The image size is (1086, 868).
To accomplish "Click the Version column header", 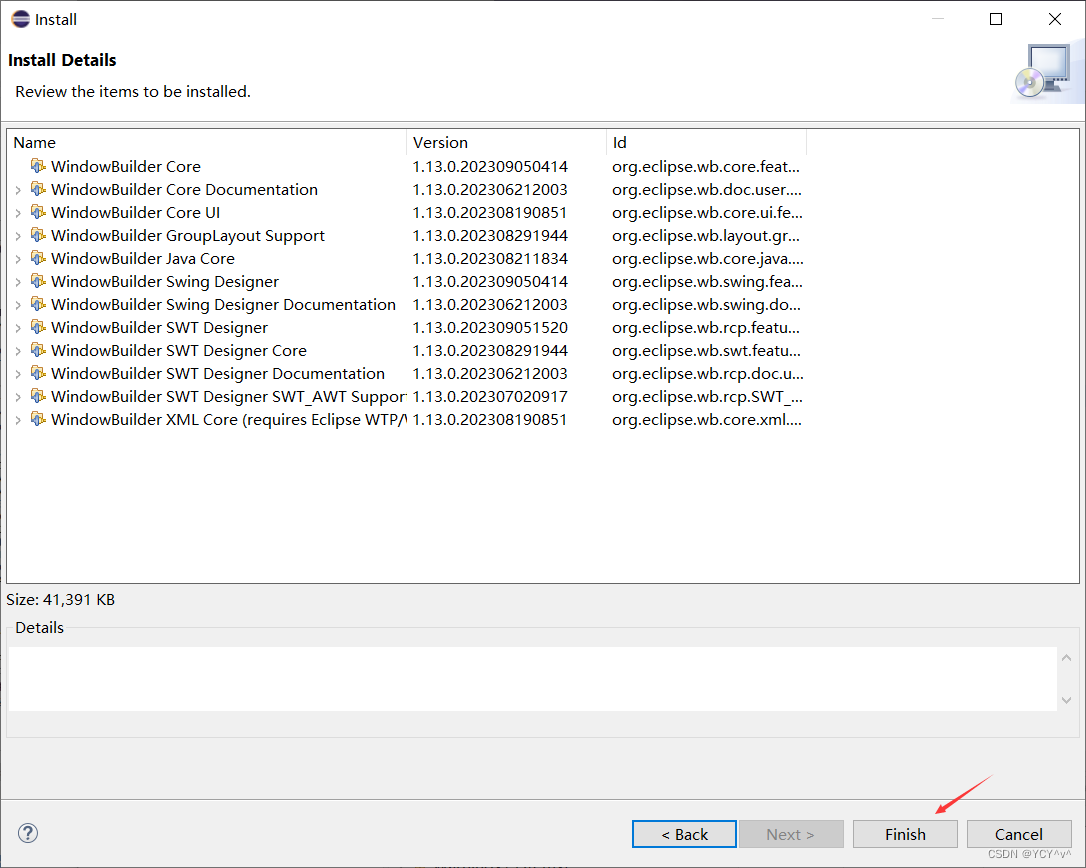I will point(506,142).
